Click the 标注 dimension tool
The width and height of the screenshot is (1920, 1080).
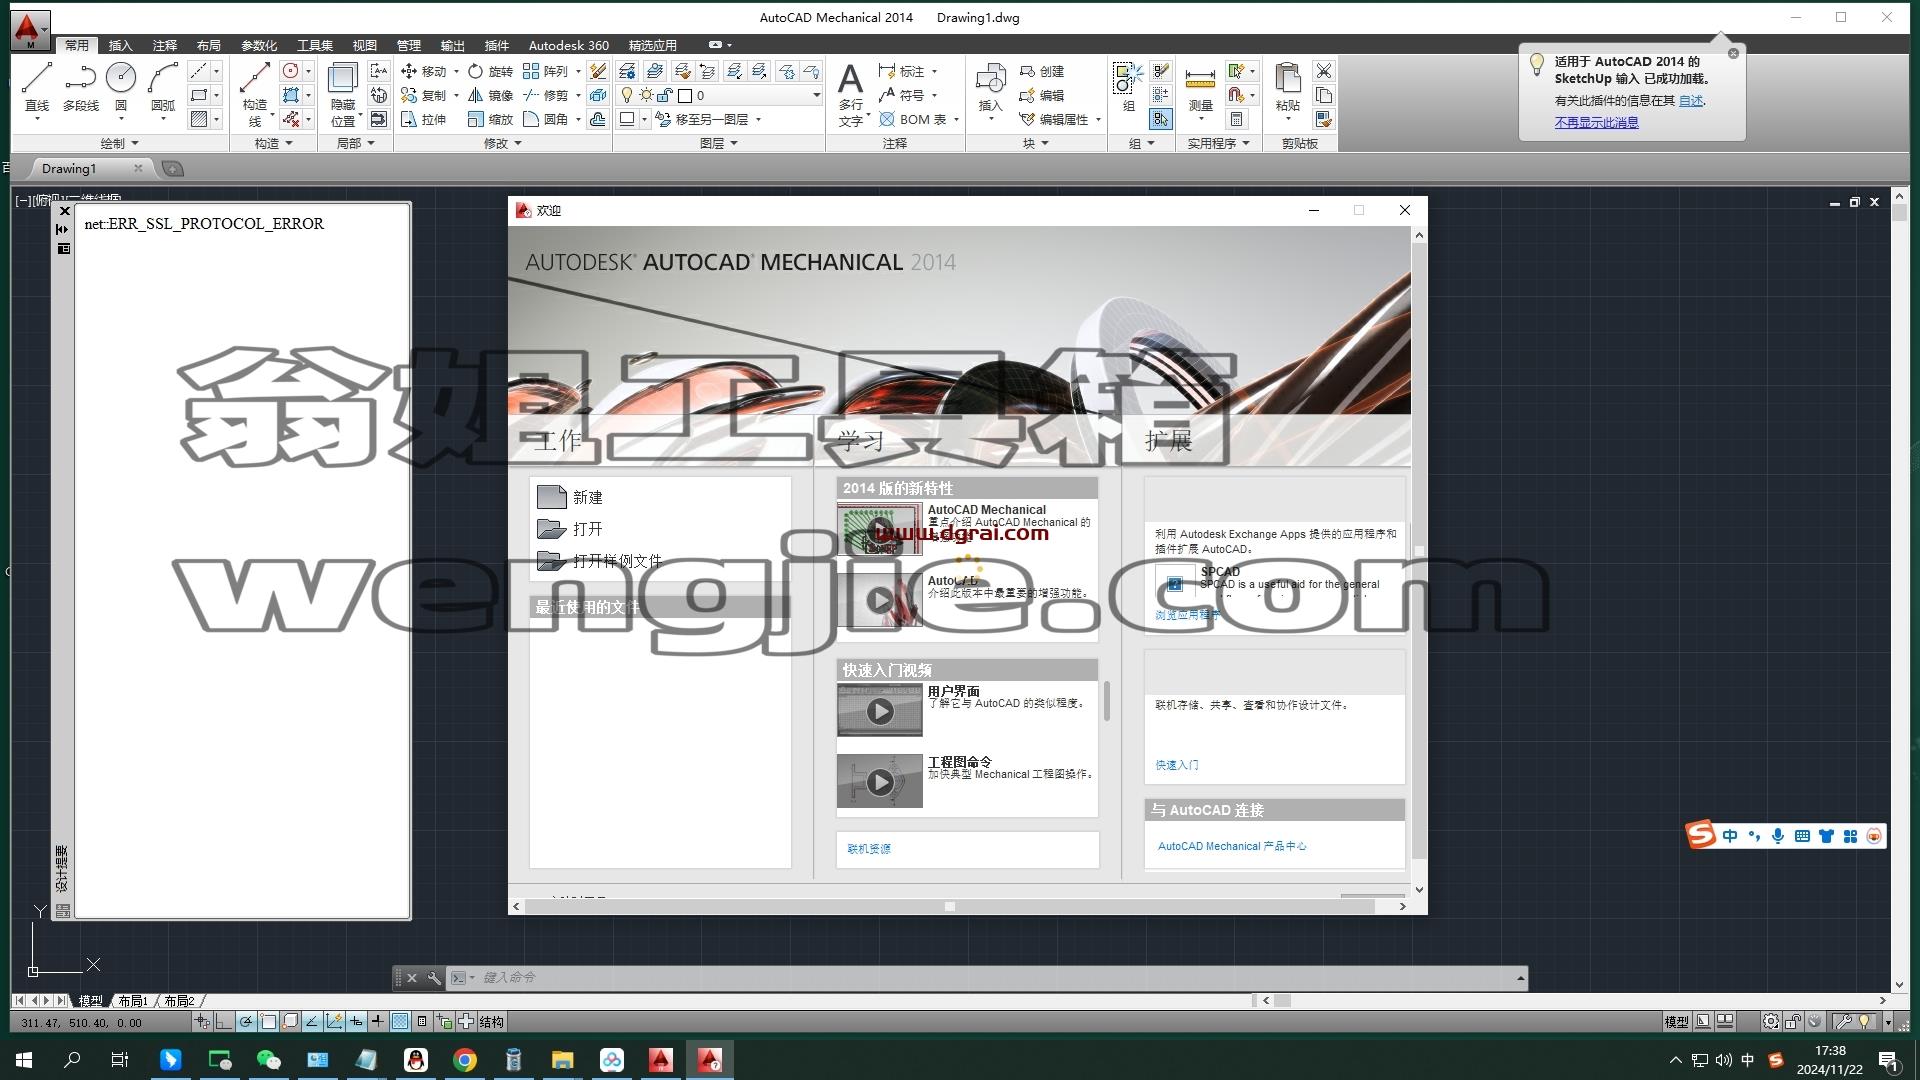pos(902,71)
